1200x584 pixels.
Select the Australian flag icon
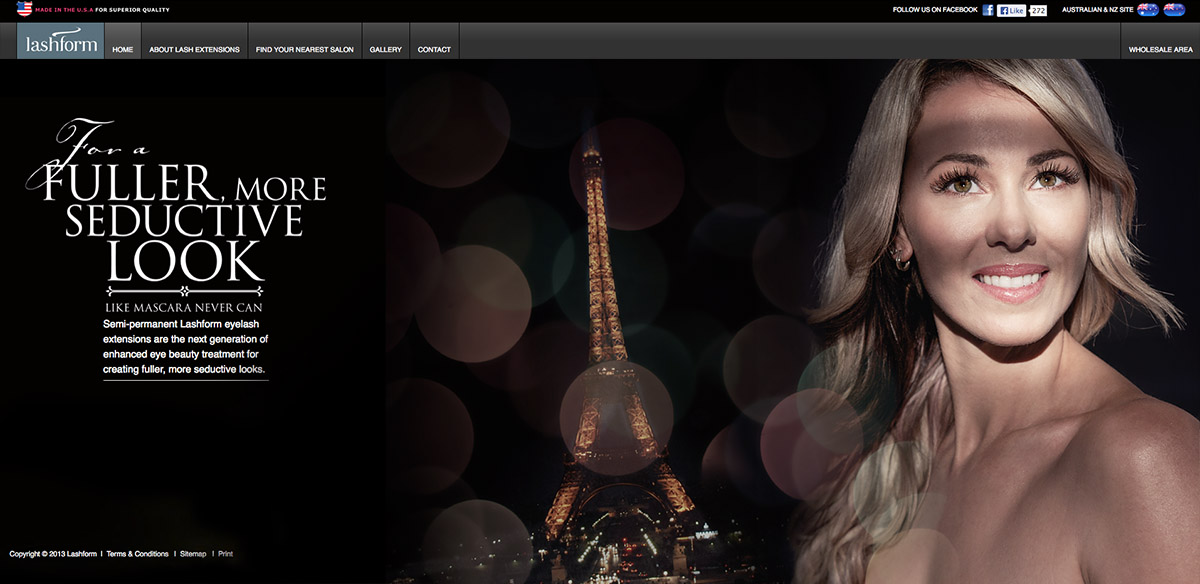[1148, 10]
